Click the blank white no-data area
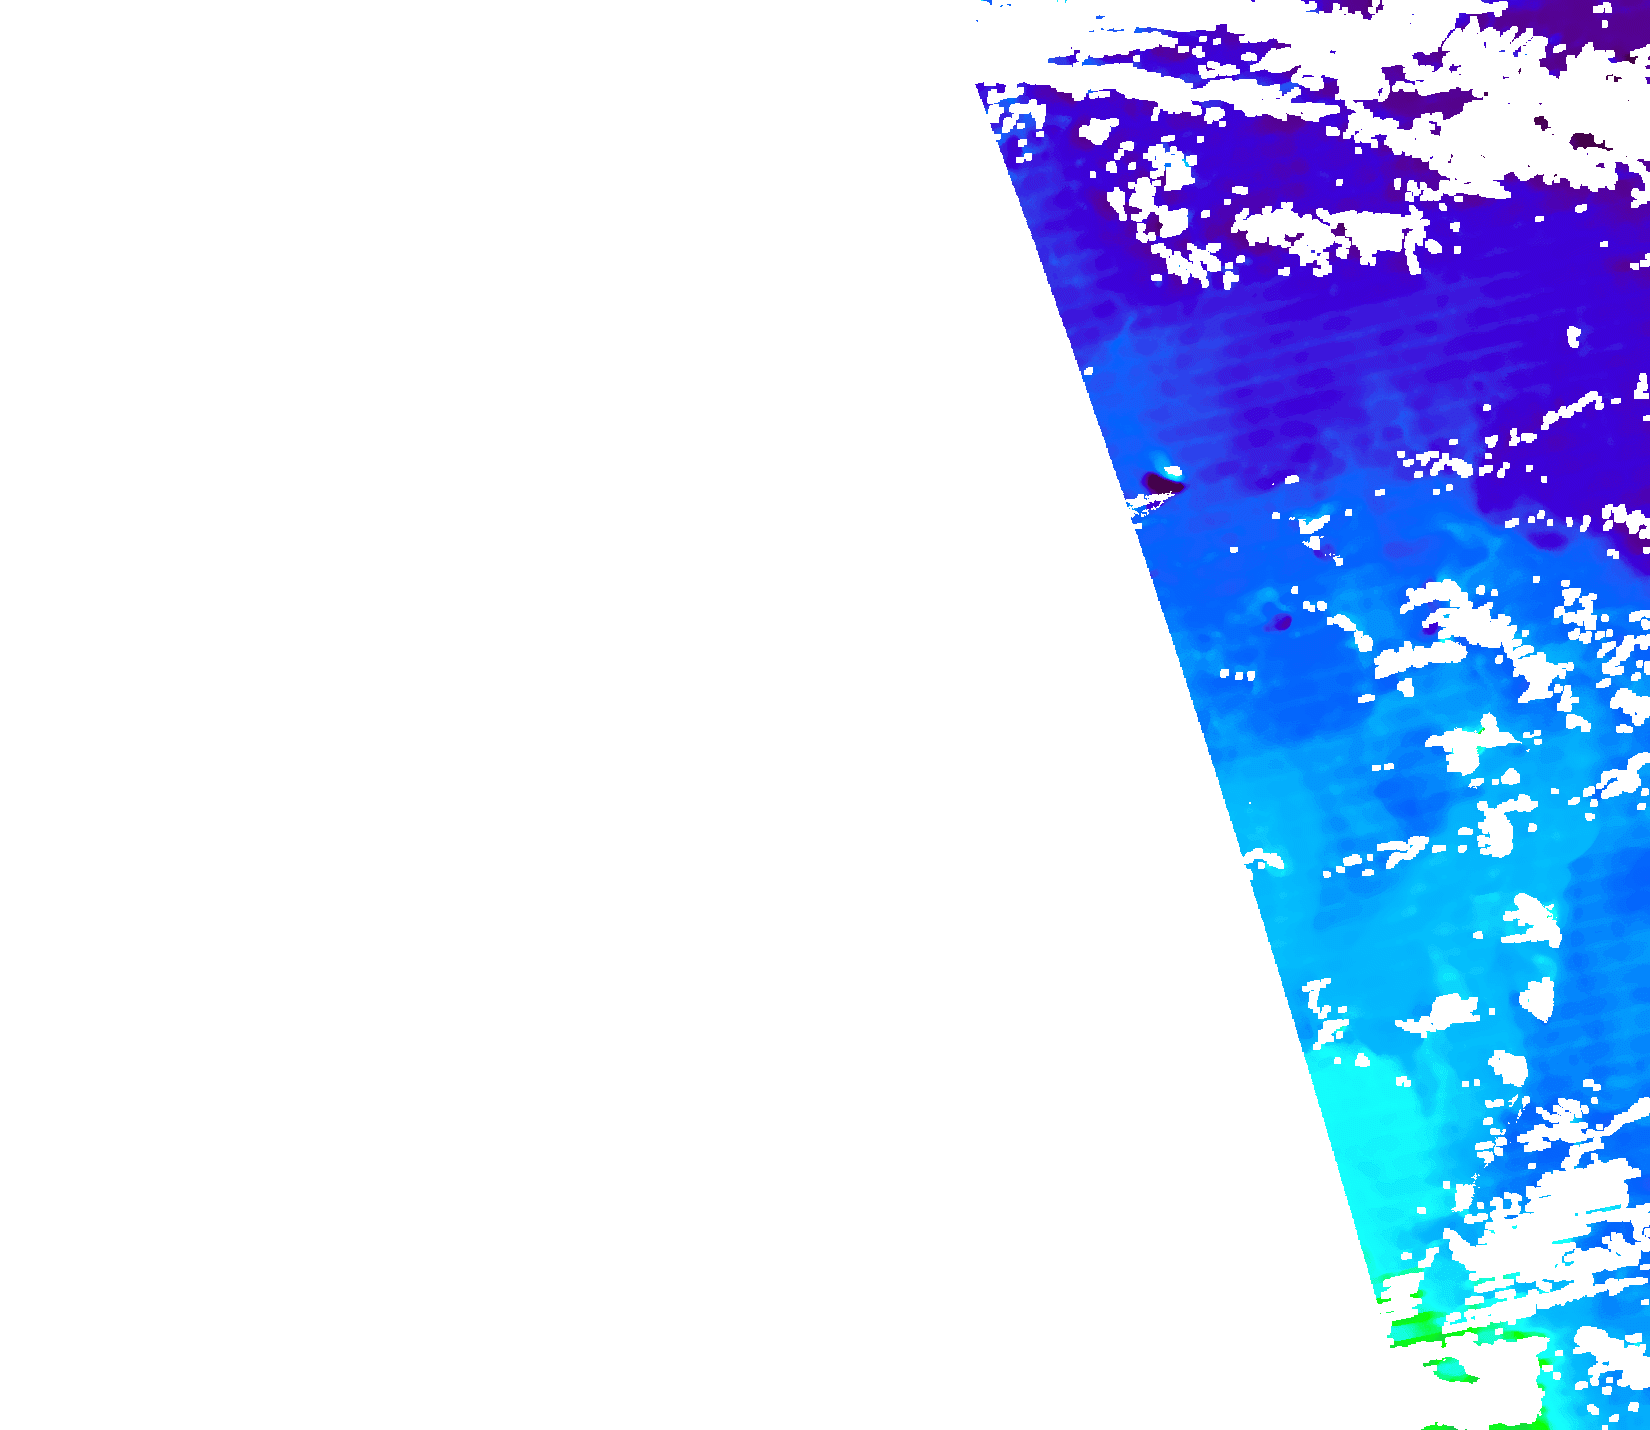The width and height of the screenshot is (1650, 1430). pyautogui.click(x=500, y=700)
